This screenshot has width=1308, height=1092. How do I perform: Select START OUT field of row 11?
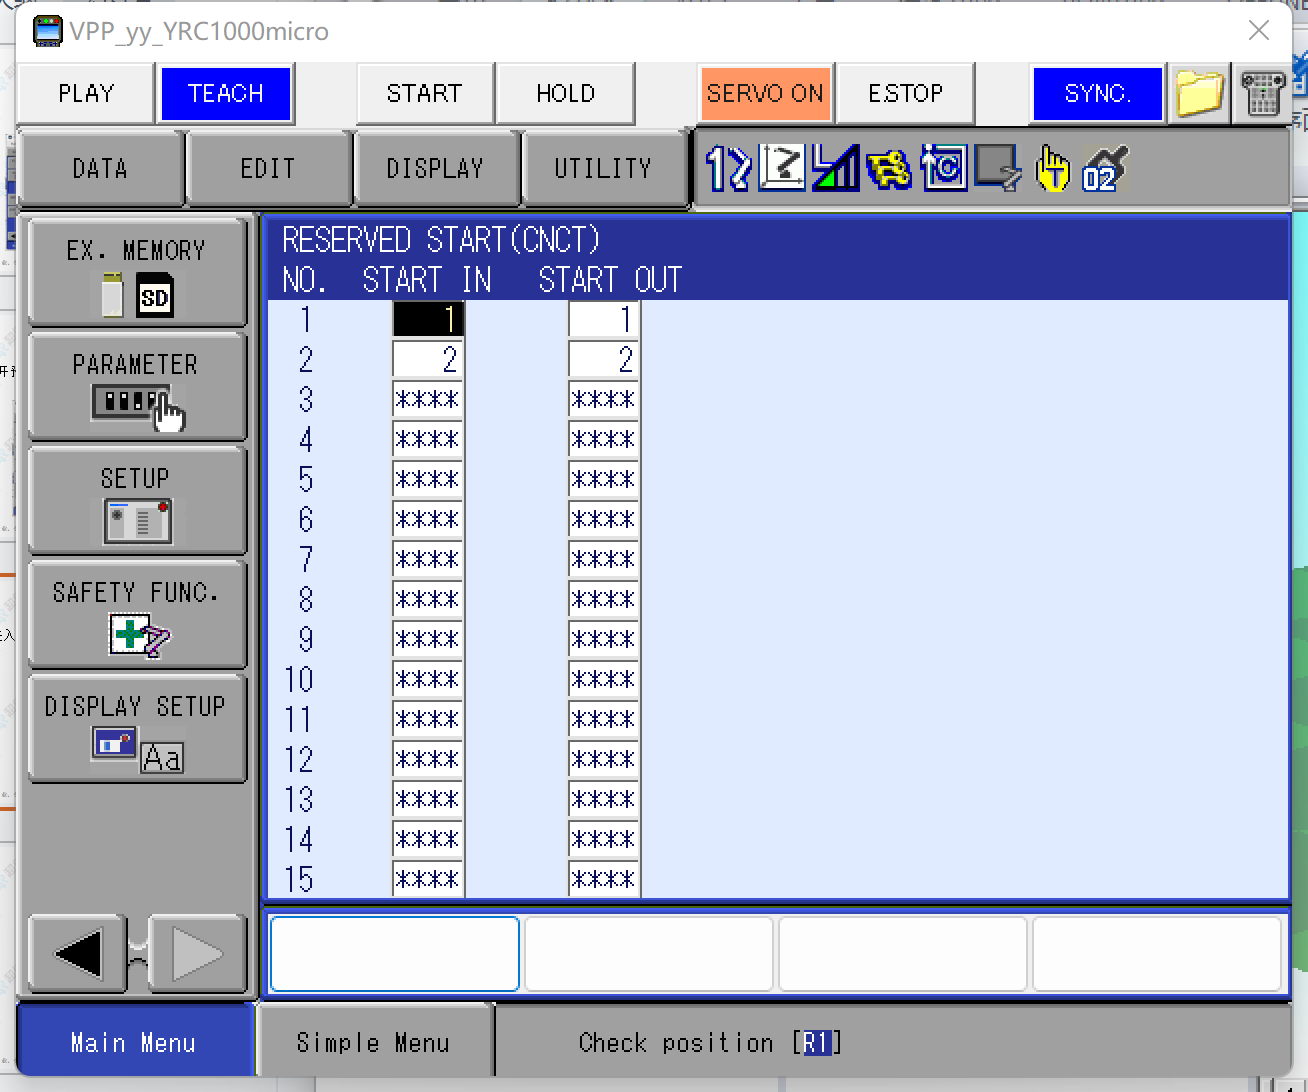tap(603, 719)
